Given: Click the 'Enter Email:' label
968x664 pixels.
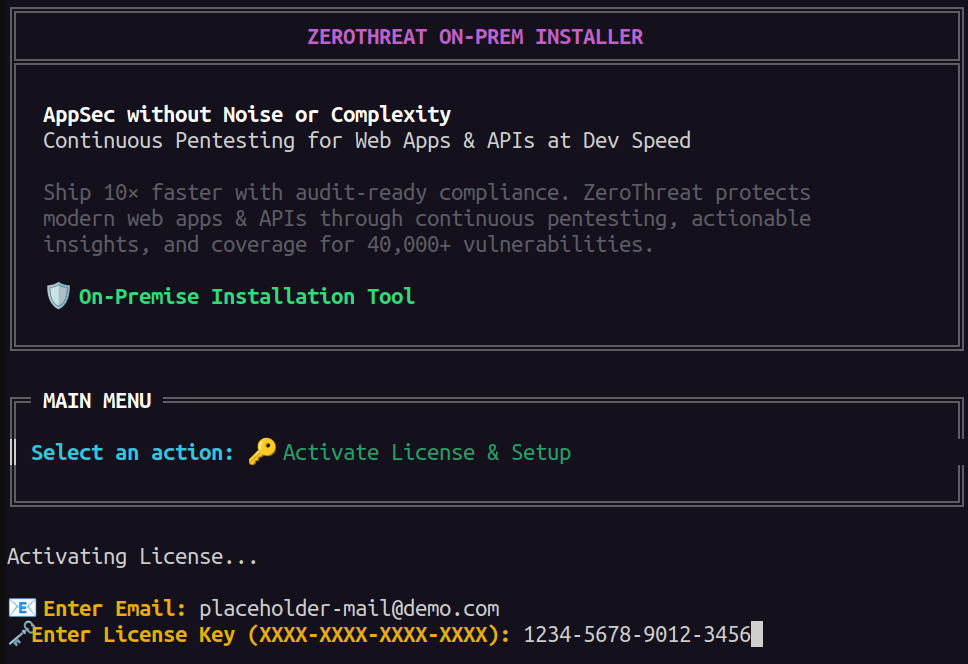Looking at the screenshot, I should (x=114, y=609).
